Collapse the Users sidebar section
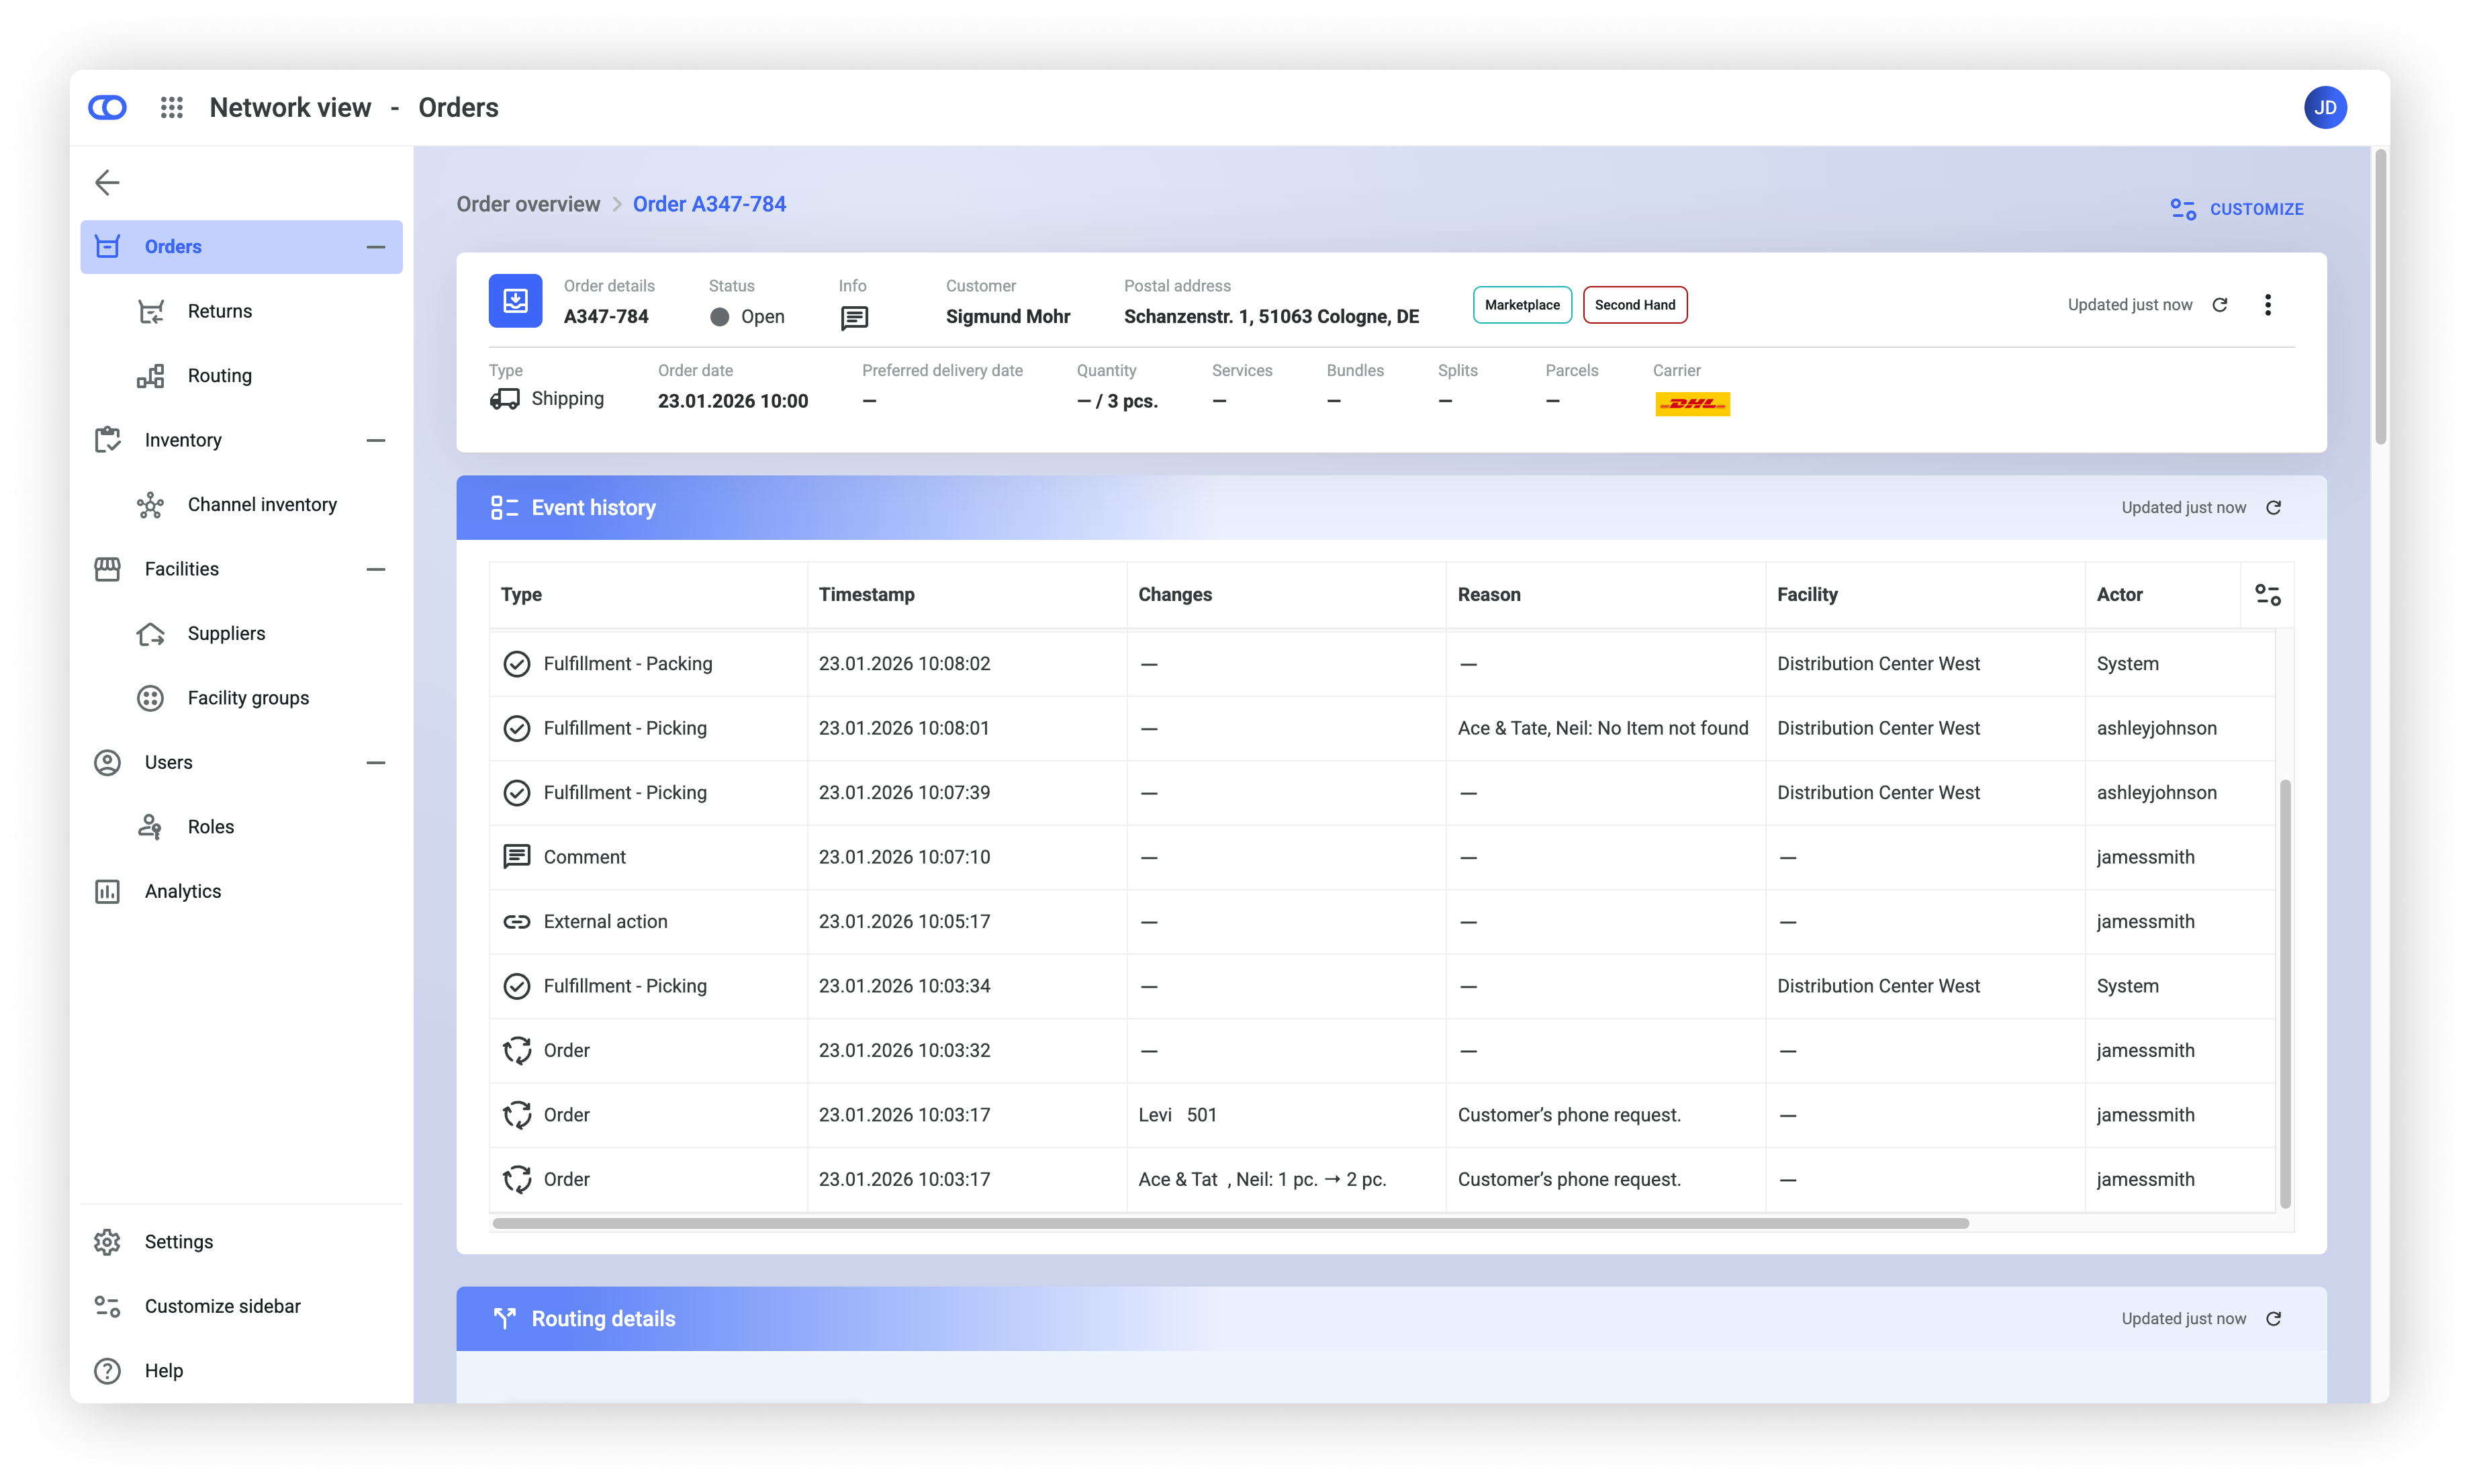The height and width of the screenshot is (1484, 2471). 376,762
